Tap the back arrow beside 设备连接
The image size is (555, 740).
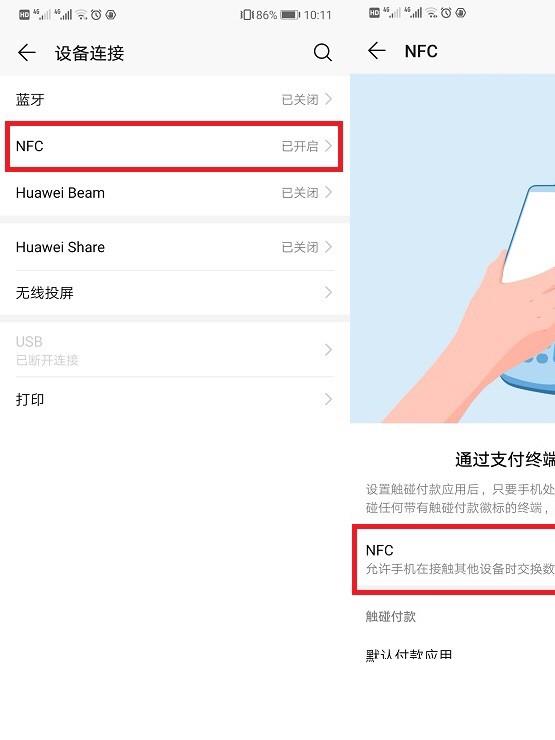[27, 52]
